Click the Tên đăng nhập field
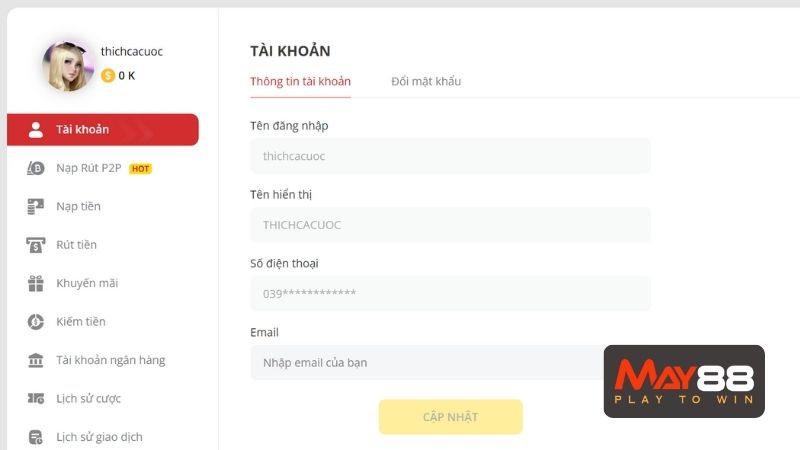 [451, 156]
